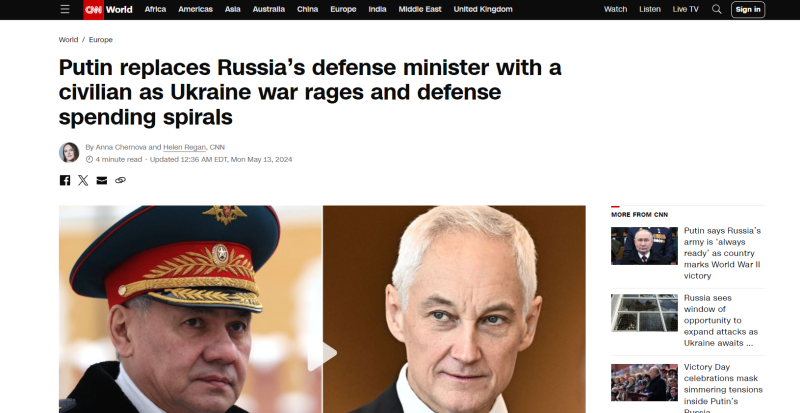Image resolution: width=800 pixels, height=413 pixels.
Task: Go to the Middle East section
Action: (420, 9)
